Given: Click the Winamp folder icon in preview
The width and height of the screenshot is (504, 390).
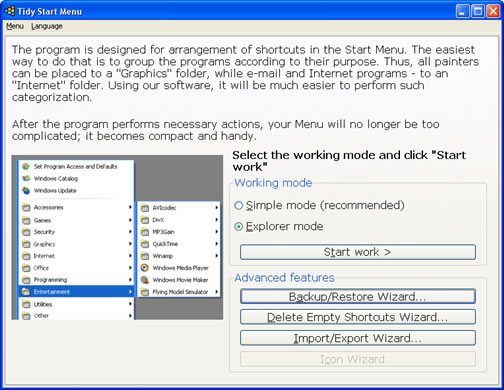Looking at the screenshot, I should pyautogui.click(x=145, y=256).
